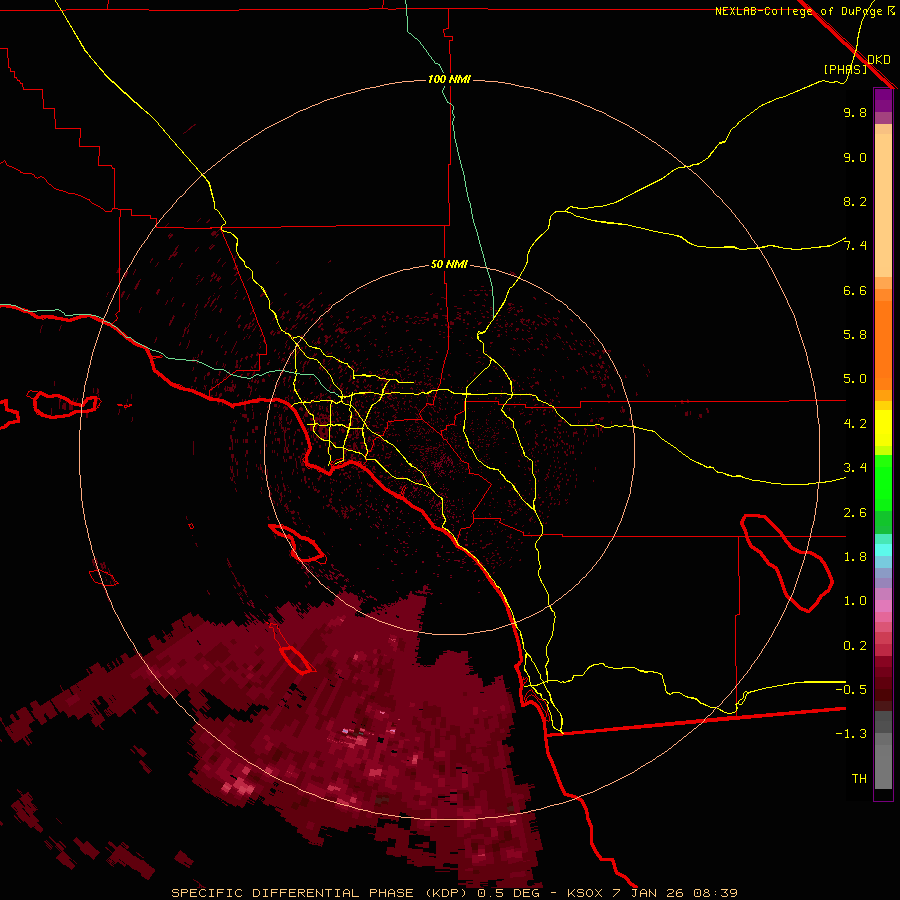The image size is (900, 900).
Task: Click the 100 NMI range ring label
Action: (x=449, y=79)
